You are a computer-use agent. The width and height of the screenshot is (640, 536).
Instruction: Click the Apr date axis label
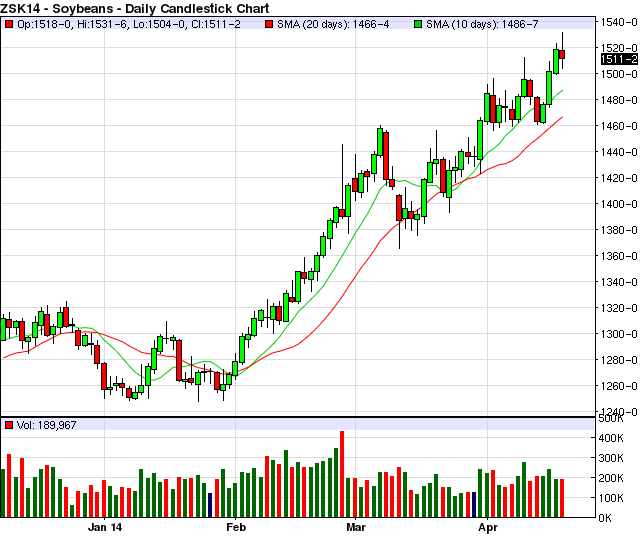(x=488, y=527)
